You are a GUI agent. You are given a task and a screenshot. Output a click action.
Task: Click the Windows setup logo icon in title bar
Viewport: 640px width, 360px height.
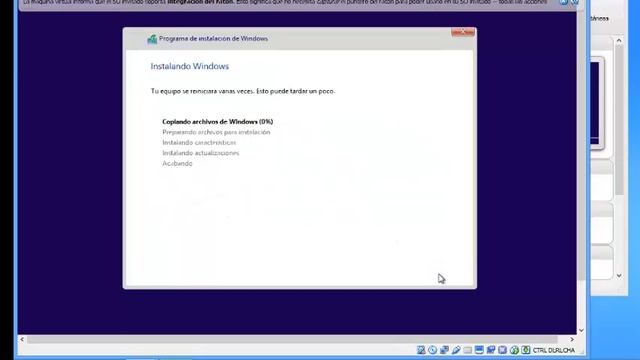(x=152, y=39)
